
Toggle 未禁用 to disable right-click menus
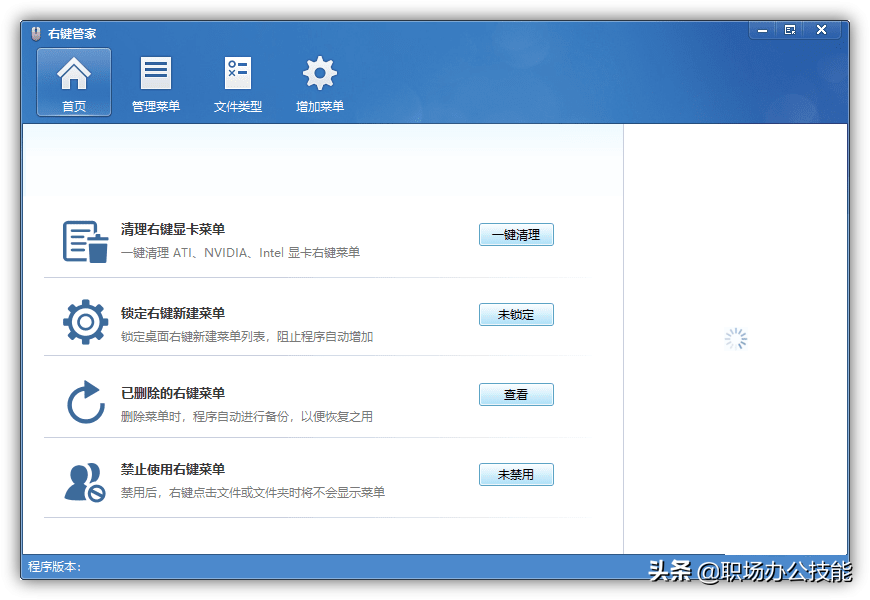point(516,474)
